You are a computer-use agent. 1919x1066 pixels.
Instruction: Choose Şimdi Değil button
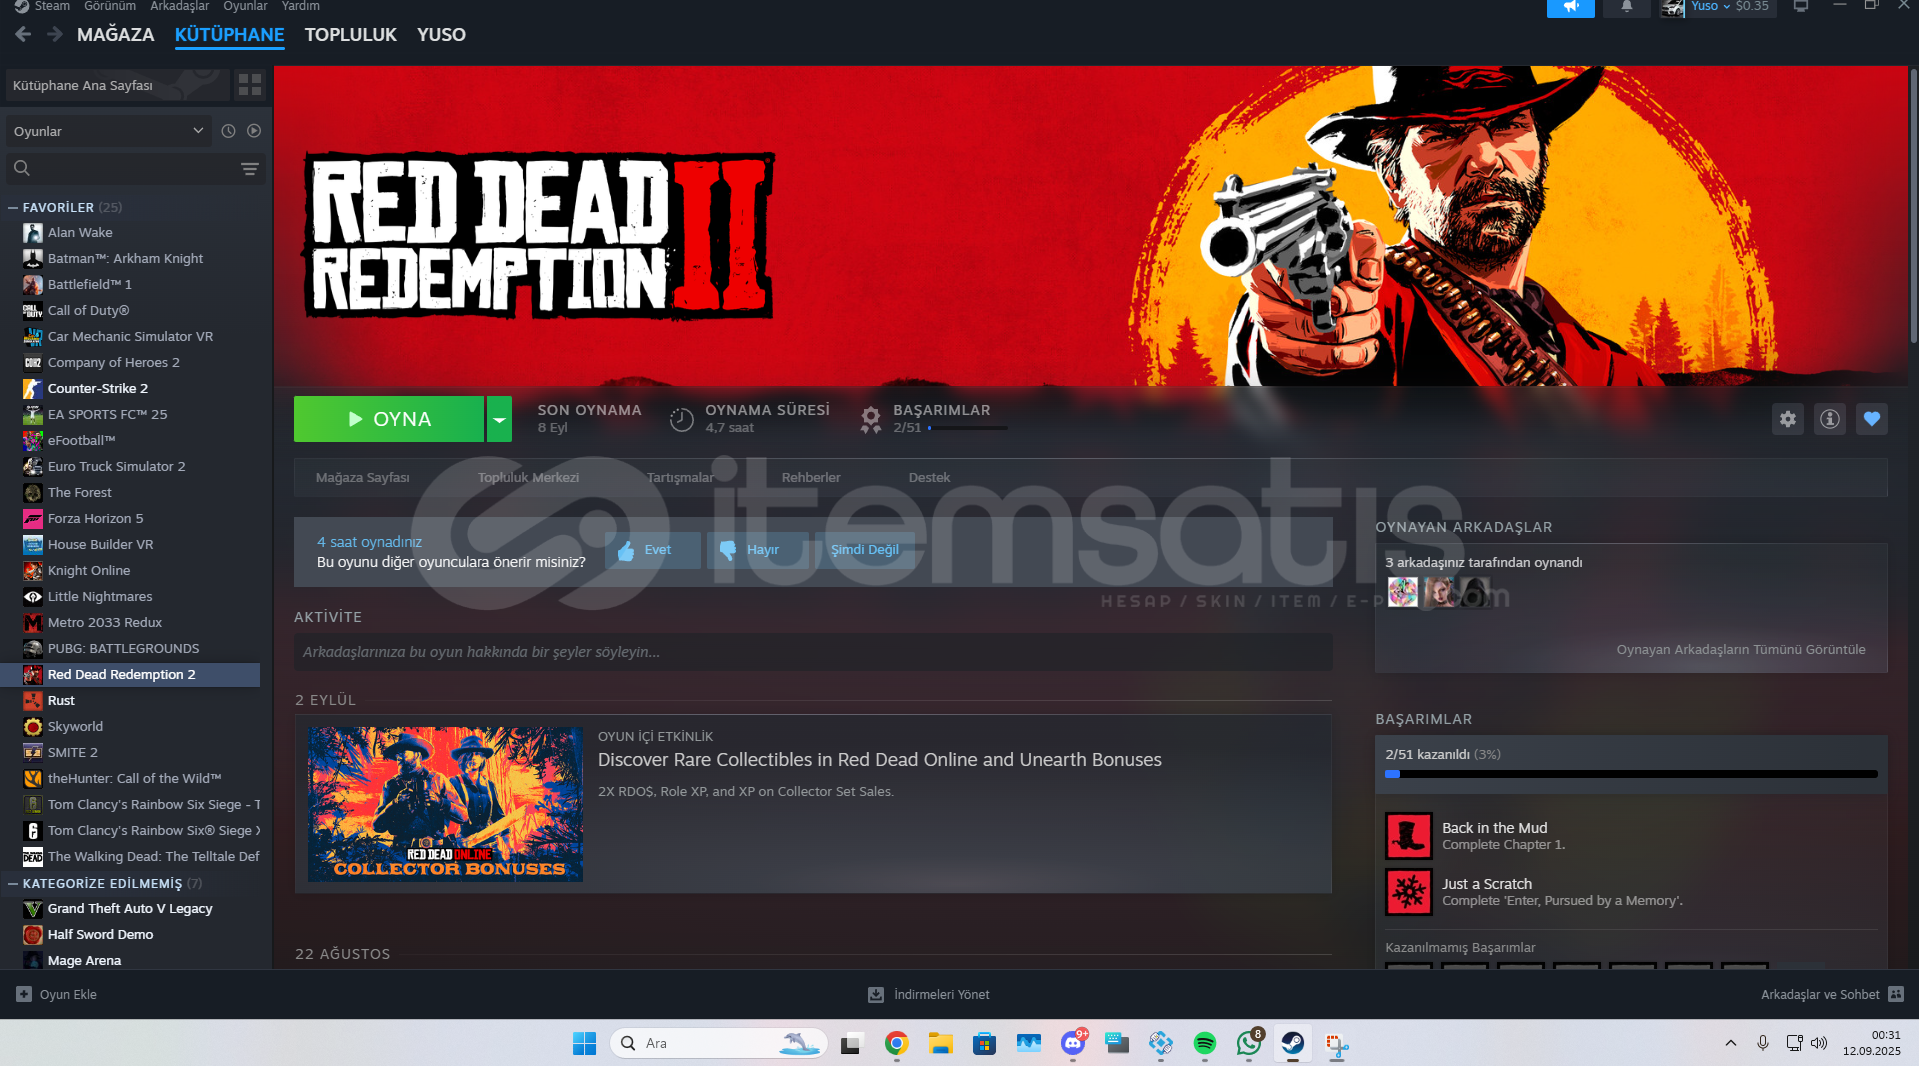(865, 550)
